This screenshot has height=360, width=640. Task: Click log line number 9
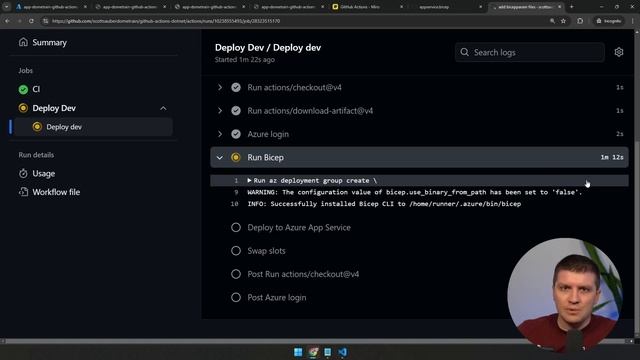coord(236,192)
